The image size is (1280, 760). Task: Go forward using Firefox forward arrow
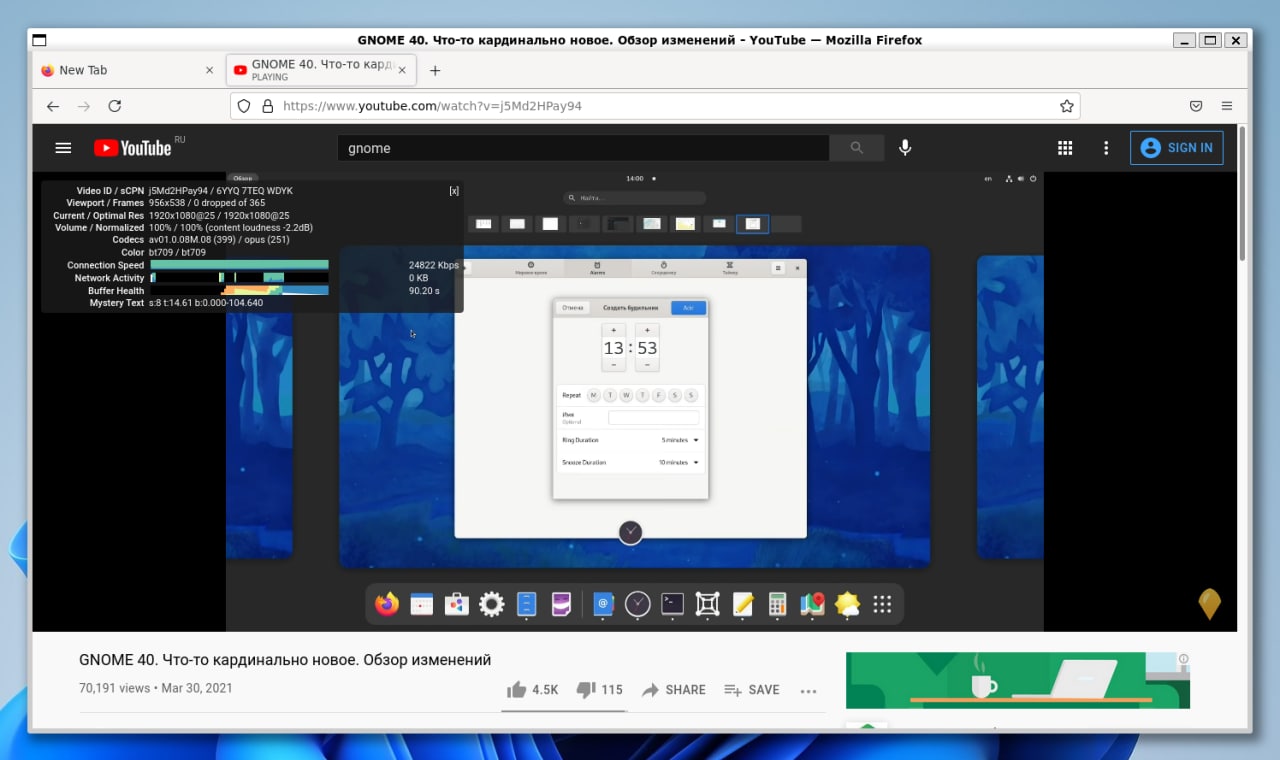pyautogui.click(x=84, y=106)
